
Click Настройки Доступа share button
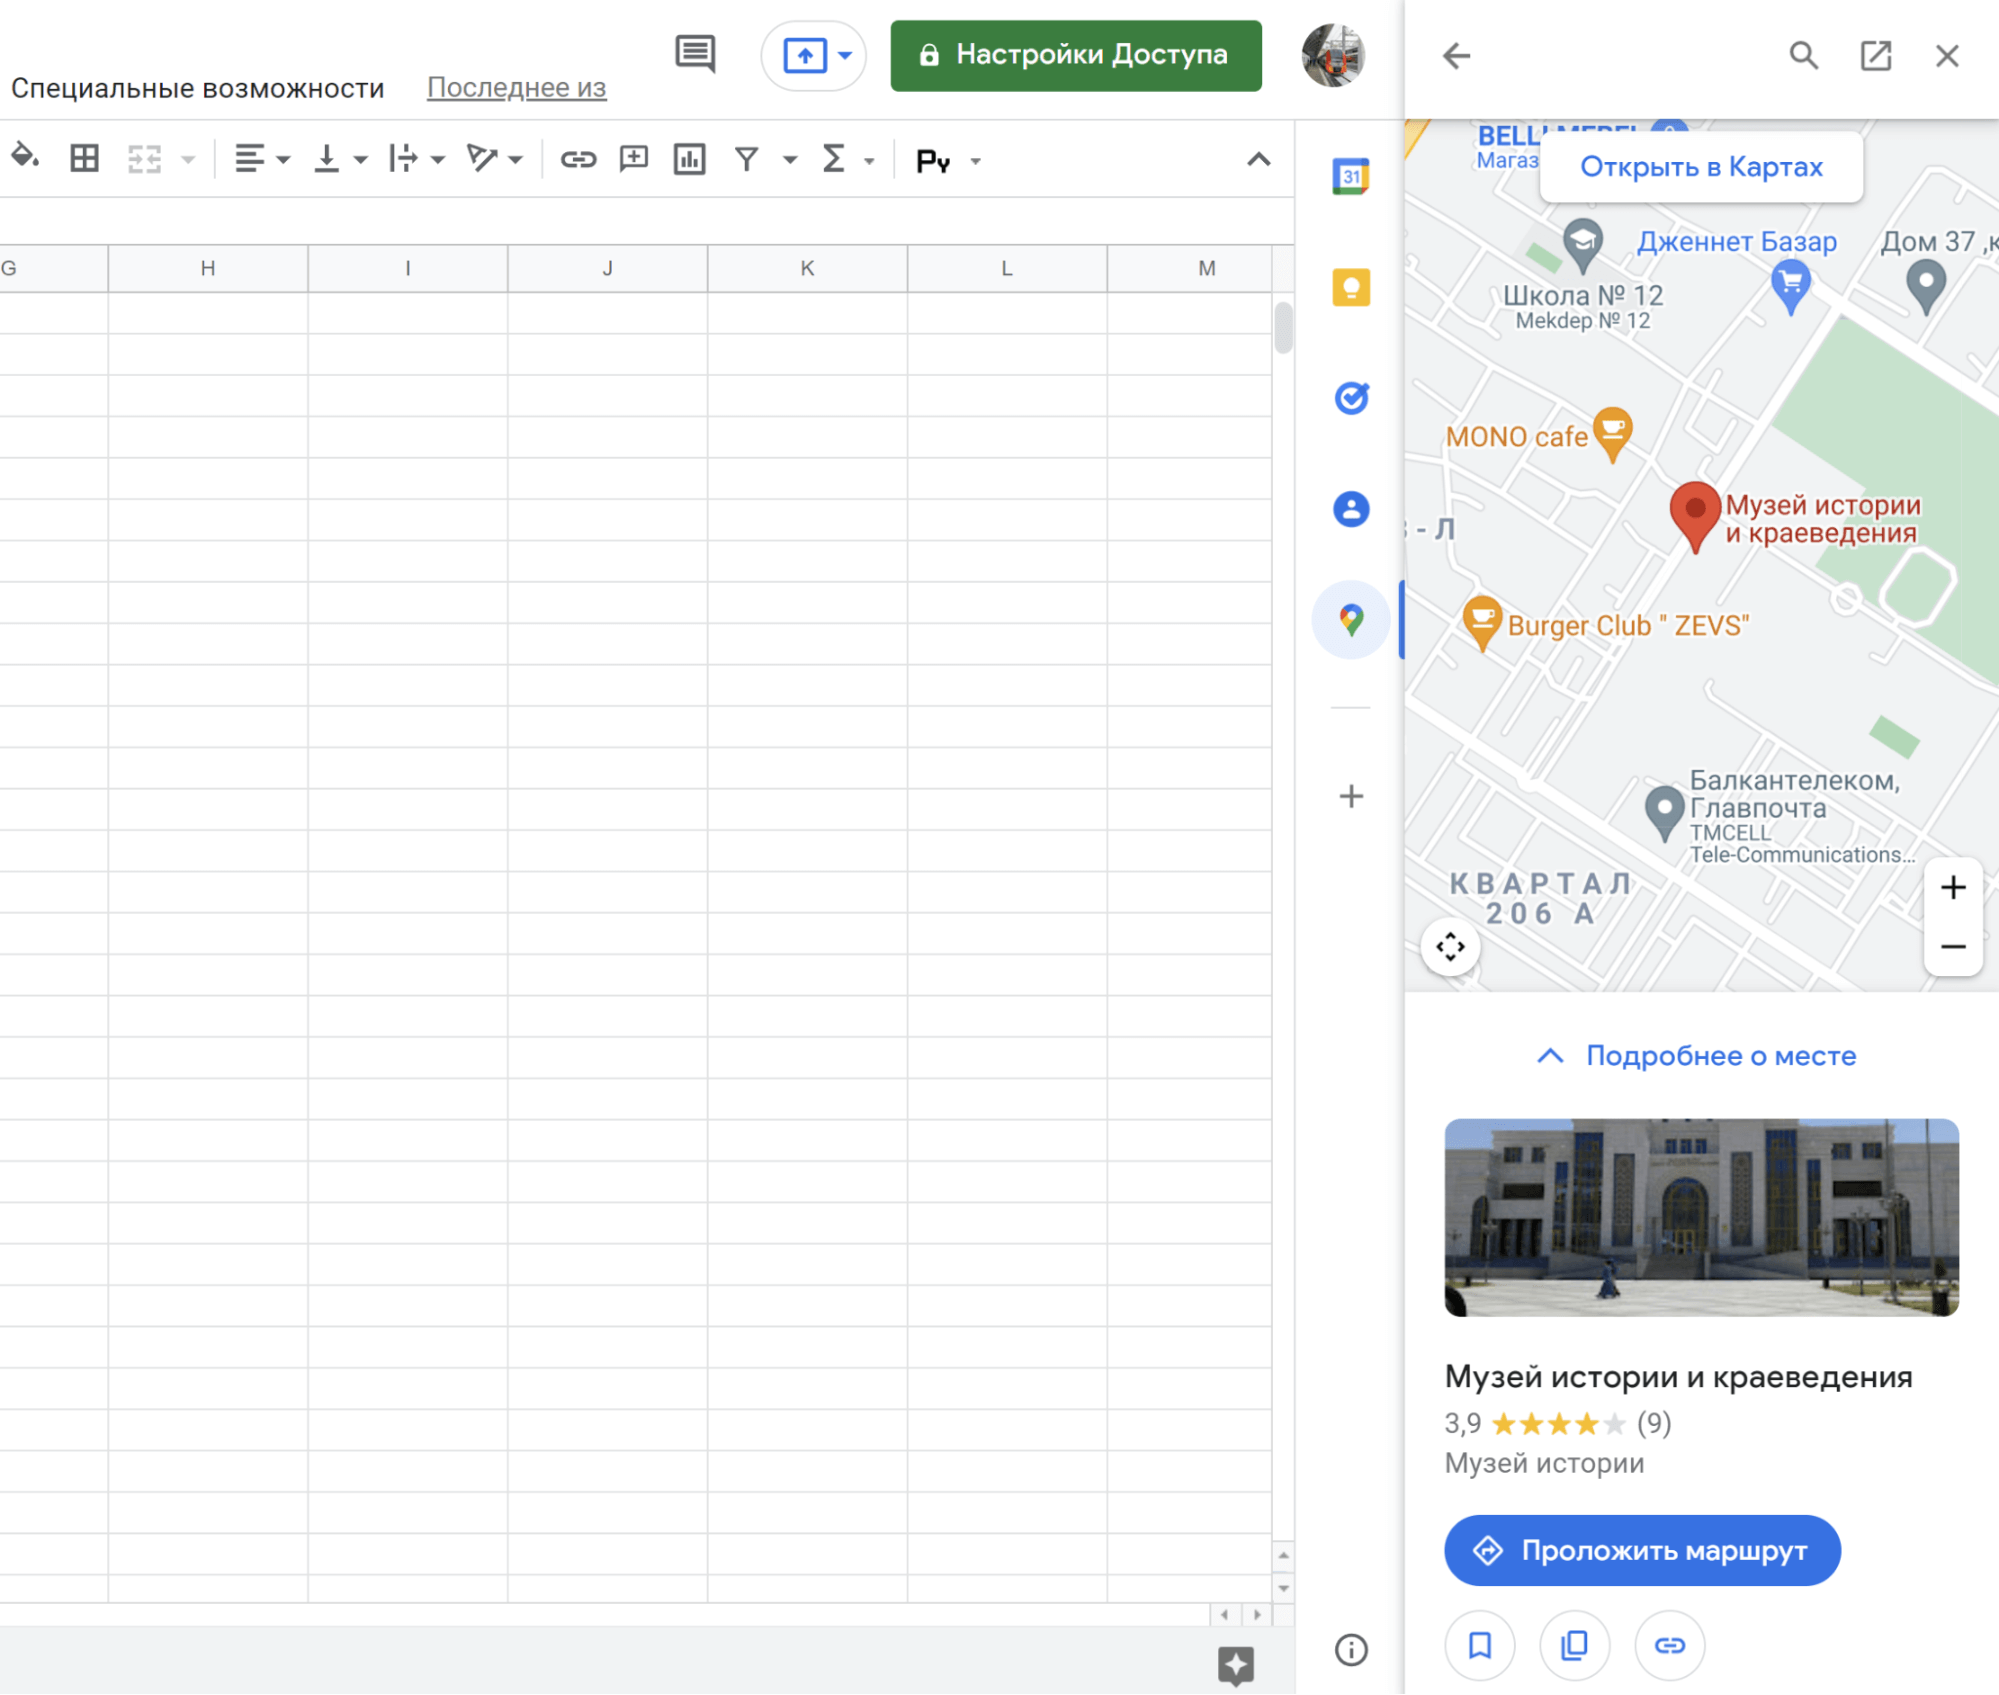click(1076, 55)
